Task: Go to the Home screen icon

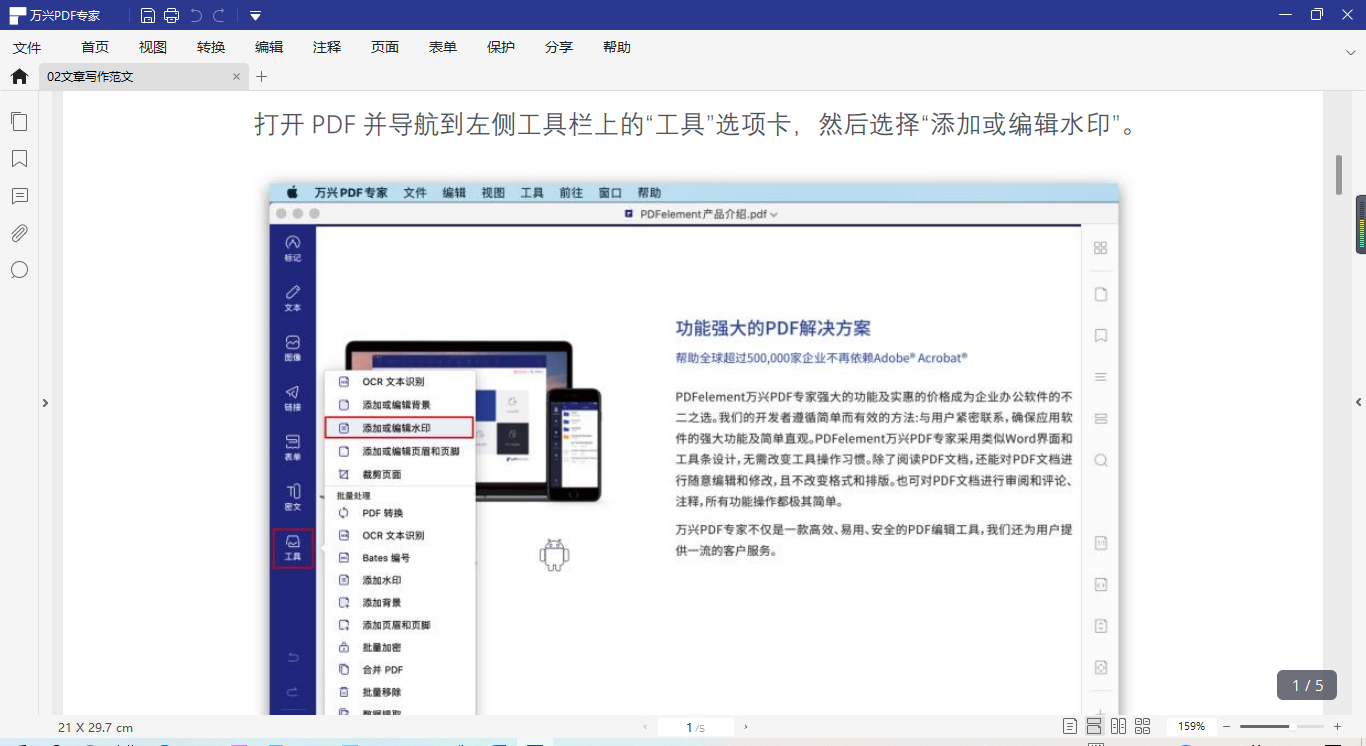Action: click(19, 76)
